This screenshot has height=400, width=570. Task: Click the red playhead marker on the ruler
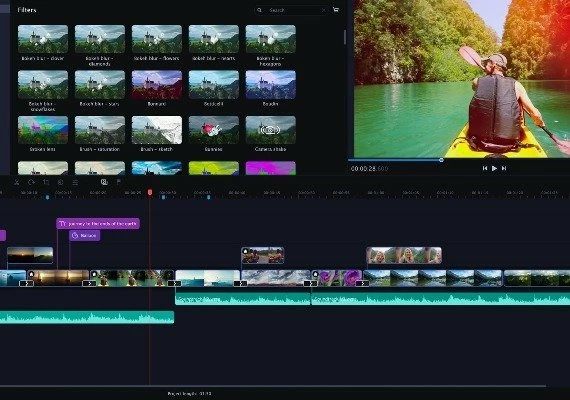tap(150, 192)
